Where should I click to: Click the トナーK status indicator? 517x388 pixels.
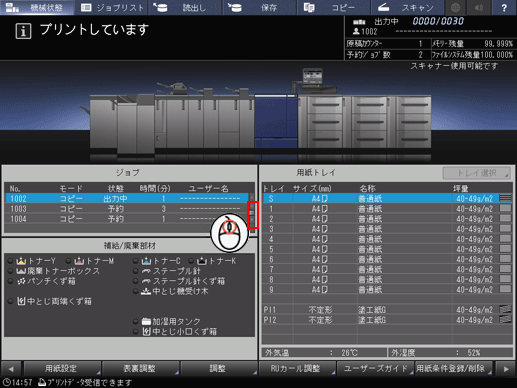click(x=191, y=261)
